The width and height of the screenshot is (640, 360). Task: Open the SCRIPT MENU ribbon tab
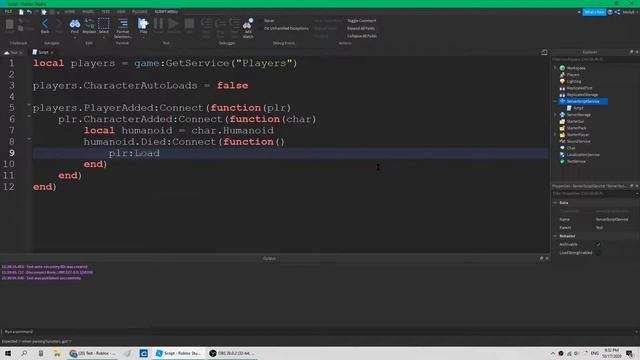point(166,12)
